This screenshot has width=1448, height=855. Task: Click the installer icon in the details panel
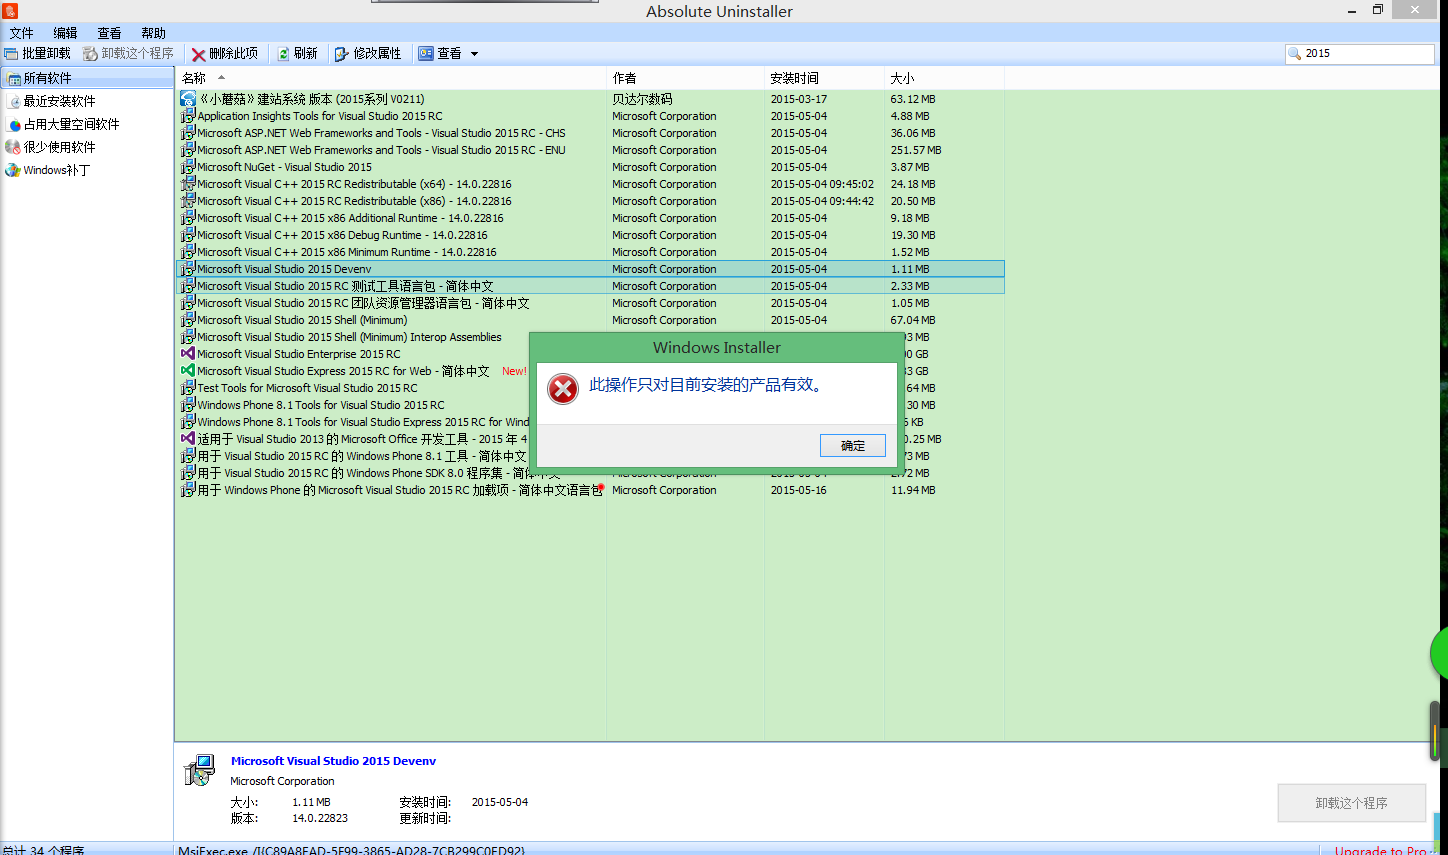pyautogui.click(x=199, y=770)
